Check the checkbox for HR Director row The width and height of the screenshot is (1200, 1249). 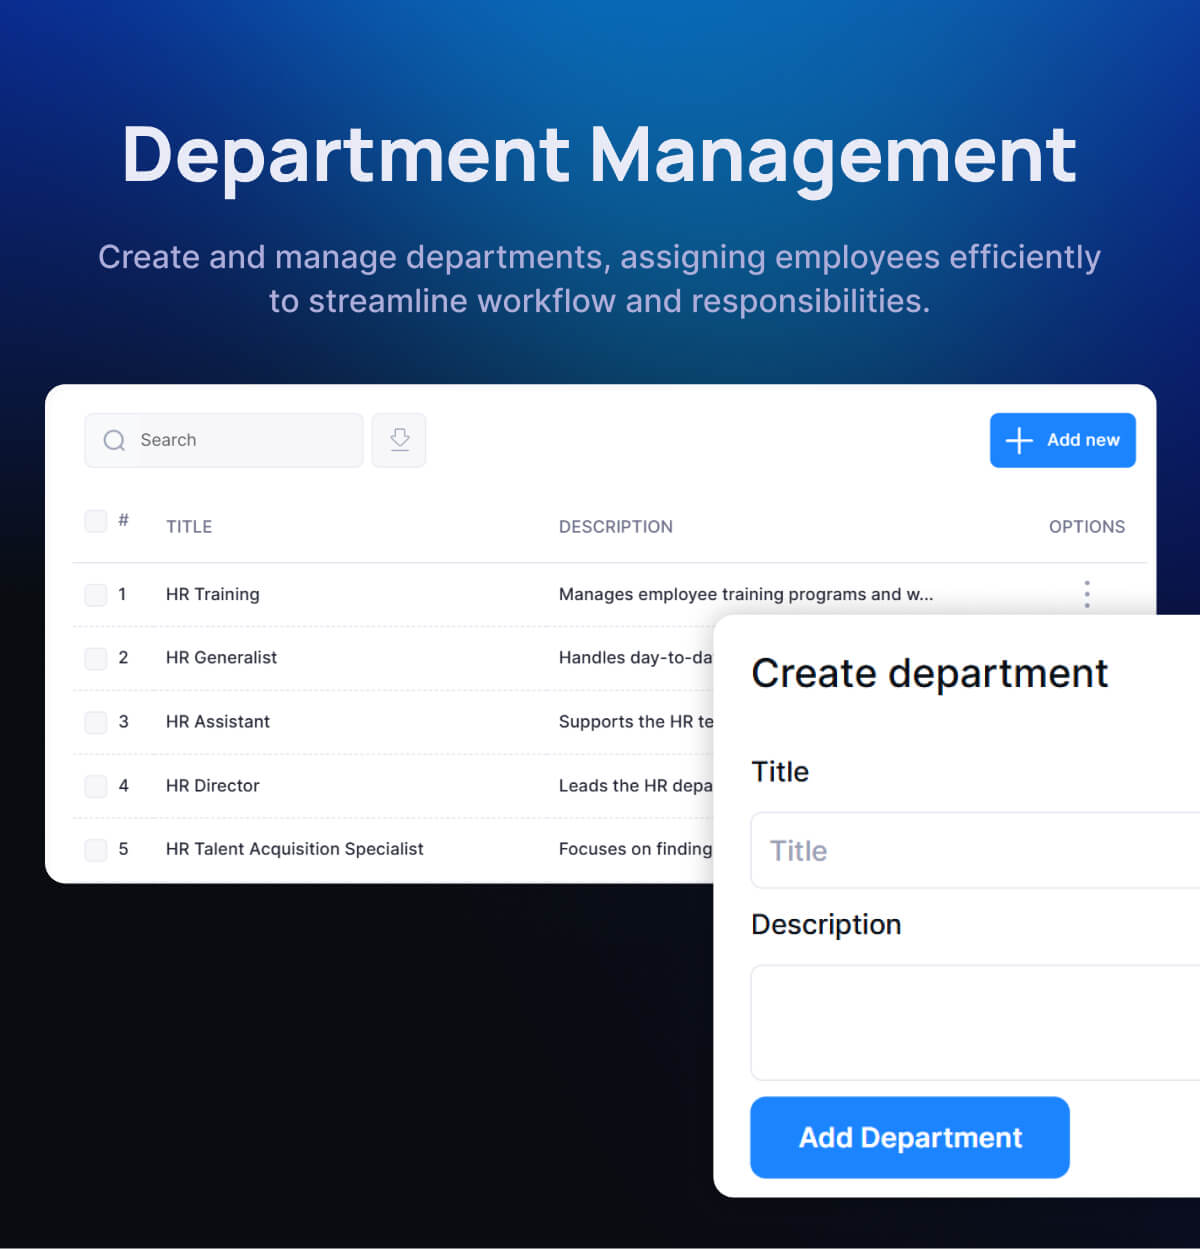point(95,786)
